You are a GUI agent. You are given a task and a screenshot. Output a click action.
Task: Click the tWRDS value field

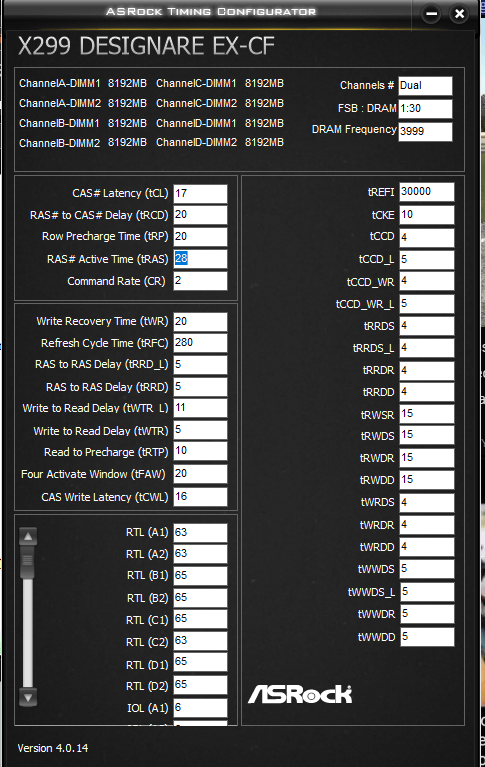tap(427, 503)
